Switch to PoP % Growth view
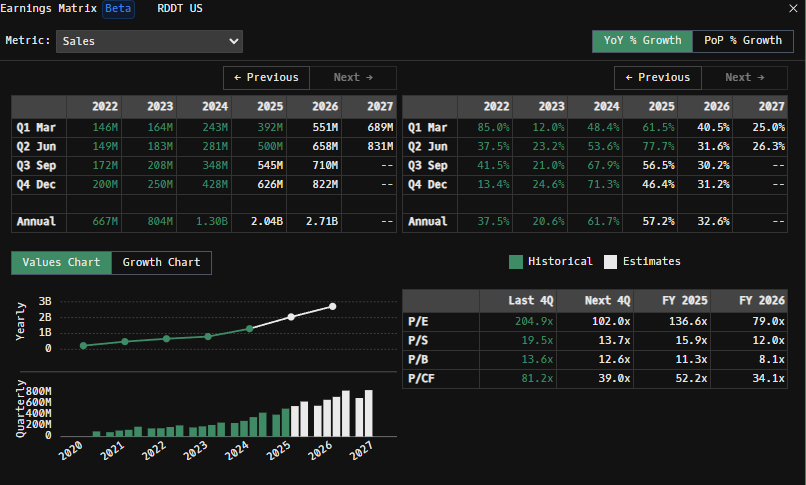The width and height of the screenshot is (806, 485). (x=743, y=41)
